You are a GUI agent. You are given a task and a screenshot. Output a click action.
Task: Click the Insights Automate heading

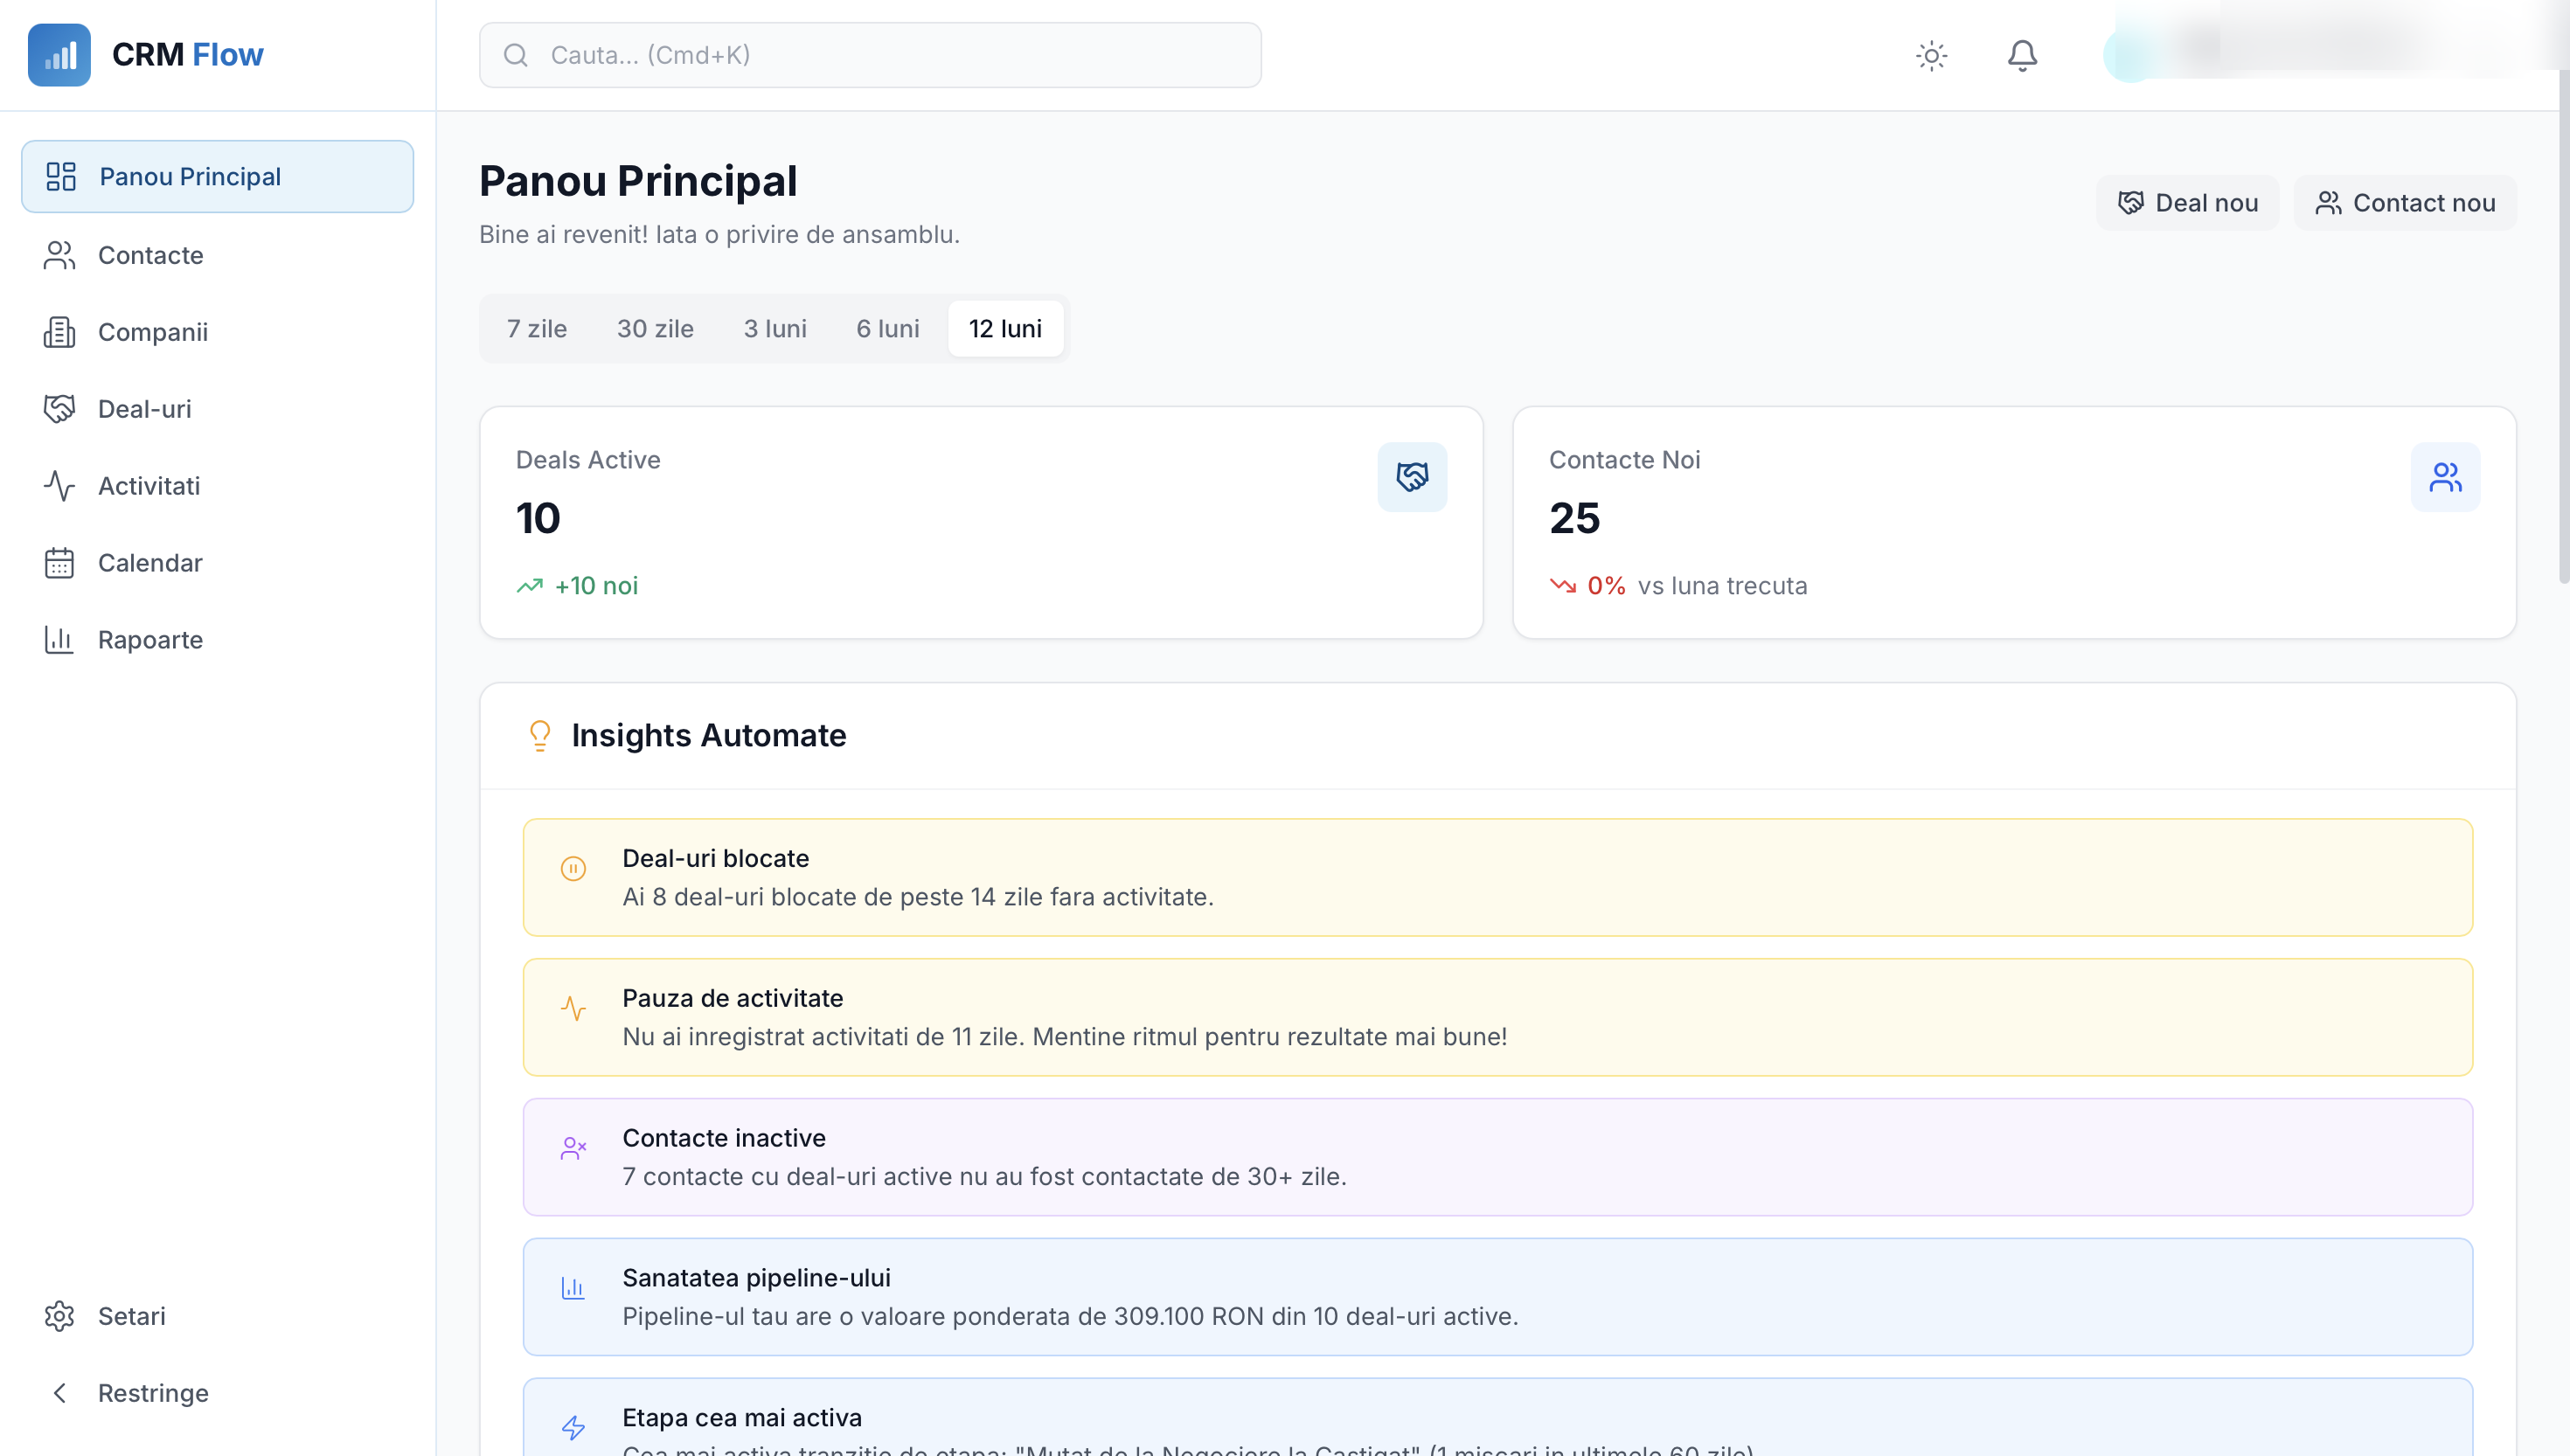pyautogui.click(x=709, y=736)
